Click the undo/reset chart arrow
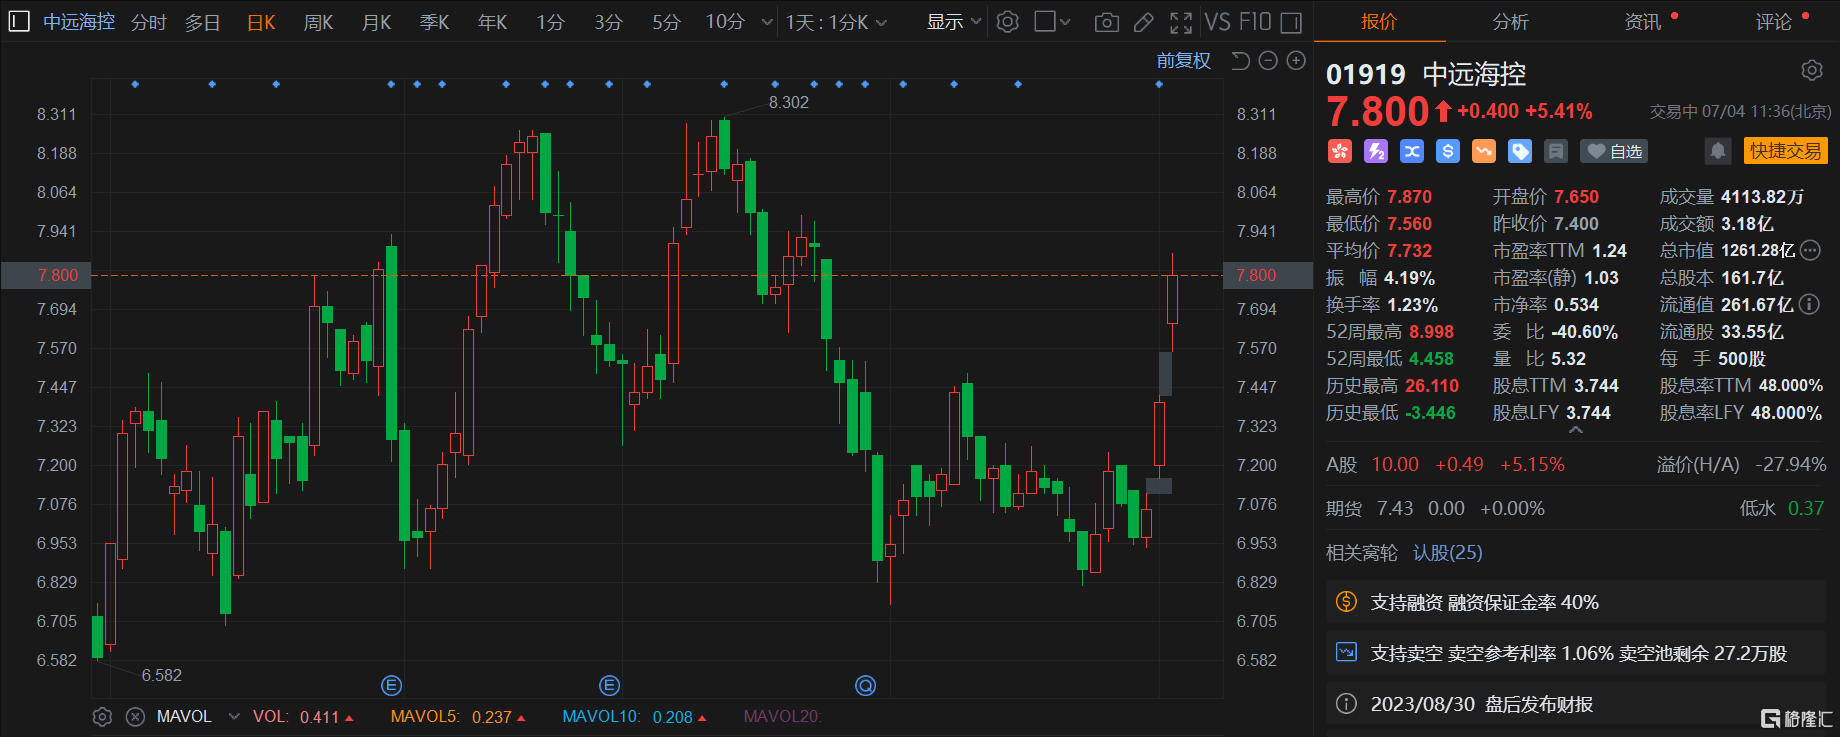Image resolution: width=1840 pixels, height=737 pixels. [1240, 61]
